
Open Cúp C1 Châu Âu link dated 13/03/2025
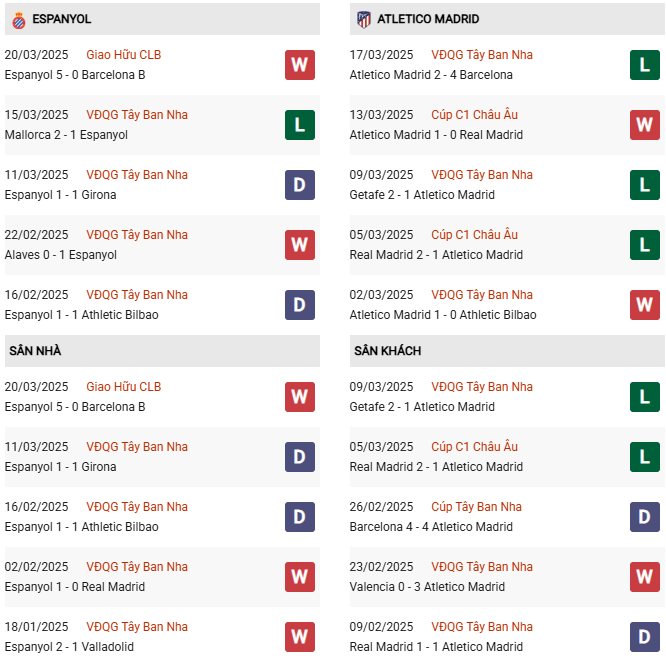pyautogui.click(x=474, y=115)
